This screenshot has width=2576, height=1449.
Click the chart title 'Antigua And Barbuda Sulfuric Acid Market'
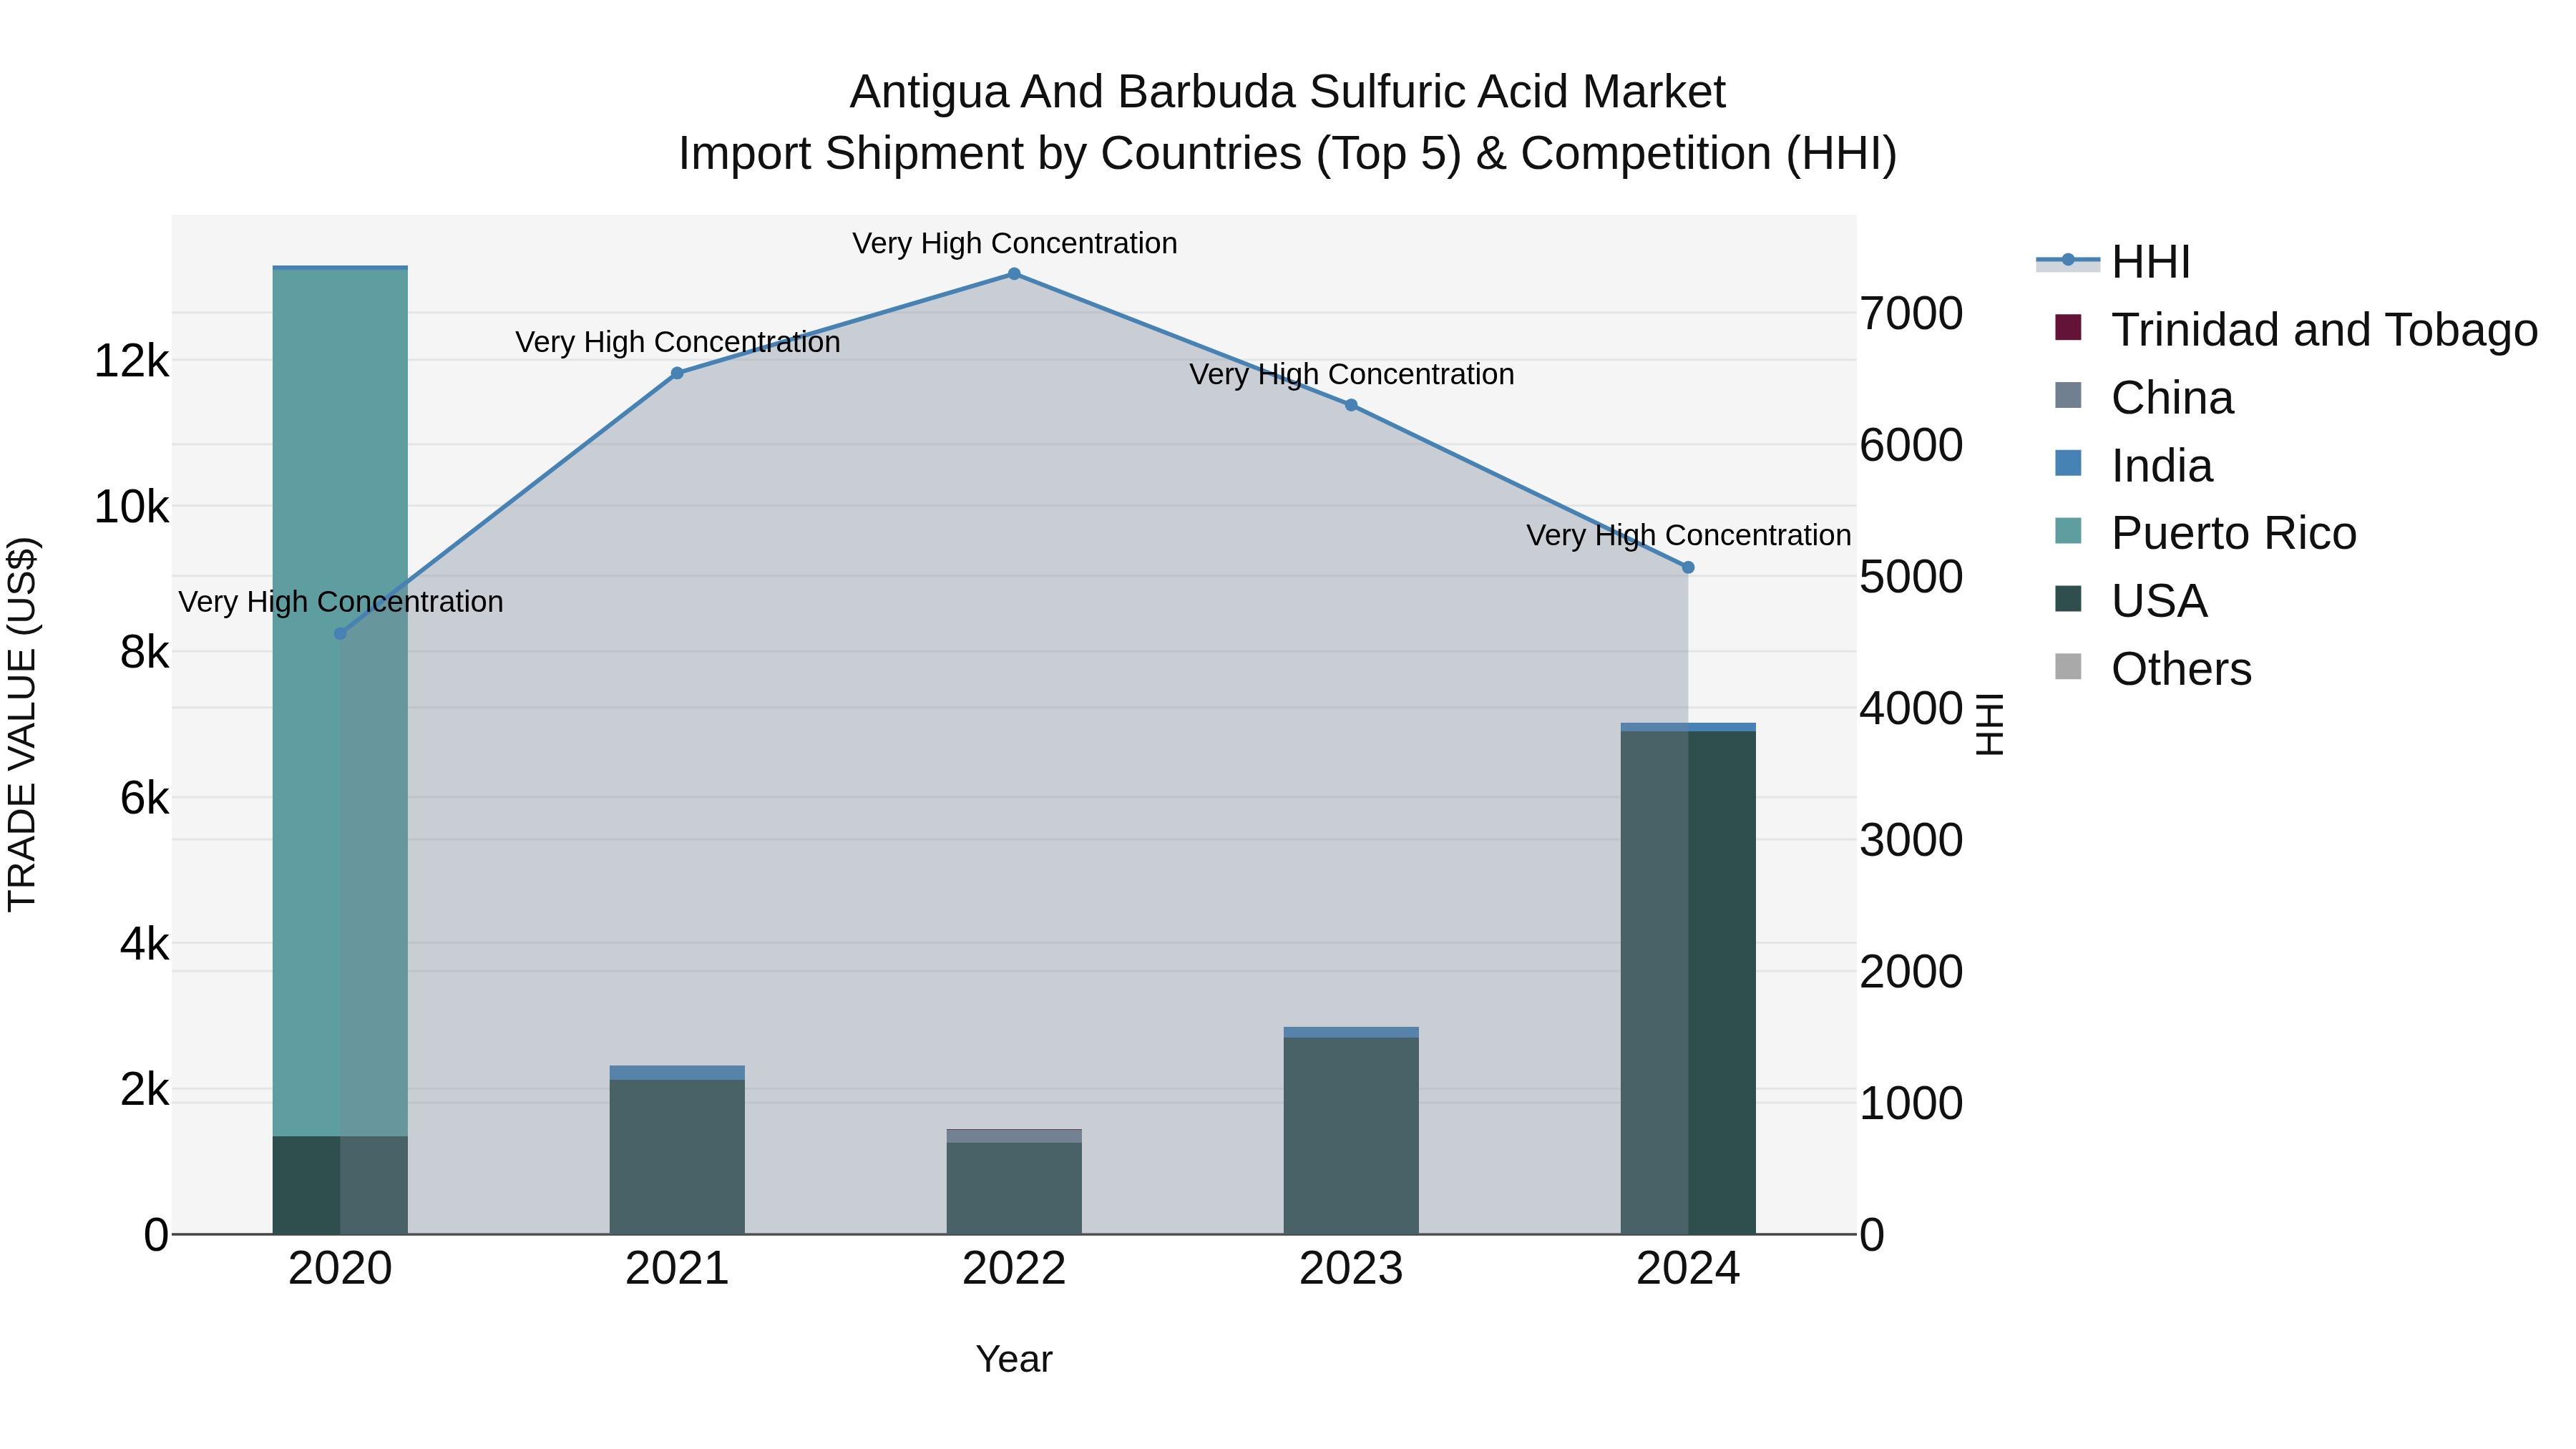[1287, 92]
